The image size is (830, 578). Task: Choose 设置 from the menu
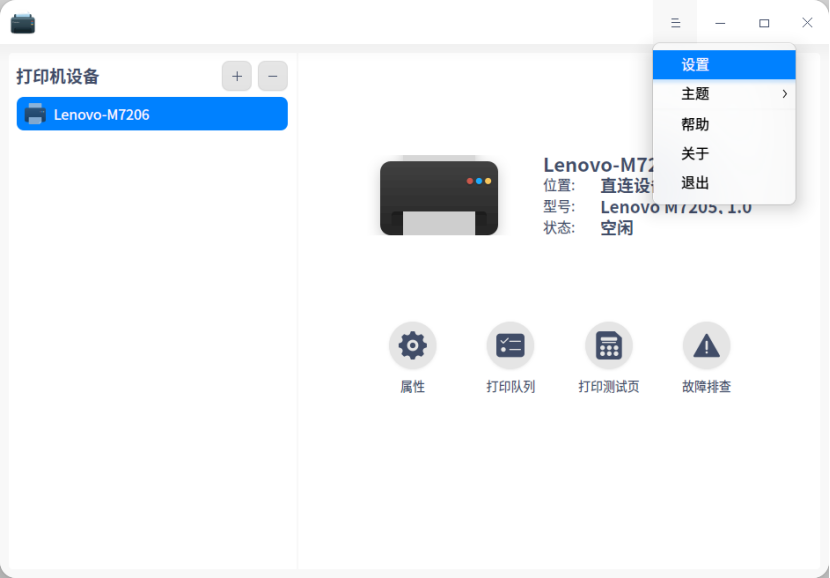pos(724,65)
